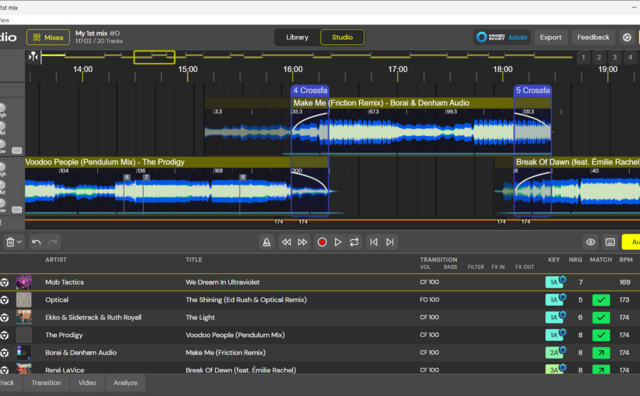Click the track icon on Mob Tactics row
This screenshot has height=396, width=640.
tap(5, 282)
